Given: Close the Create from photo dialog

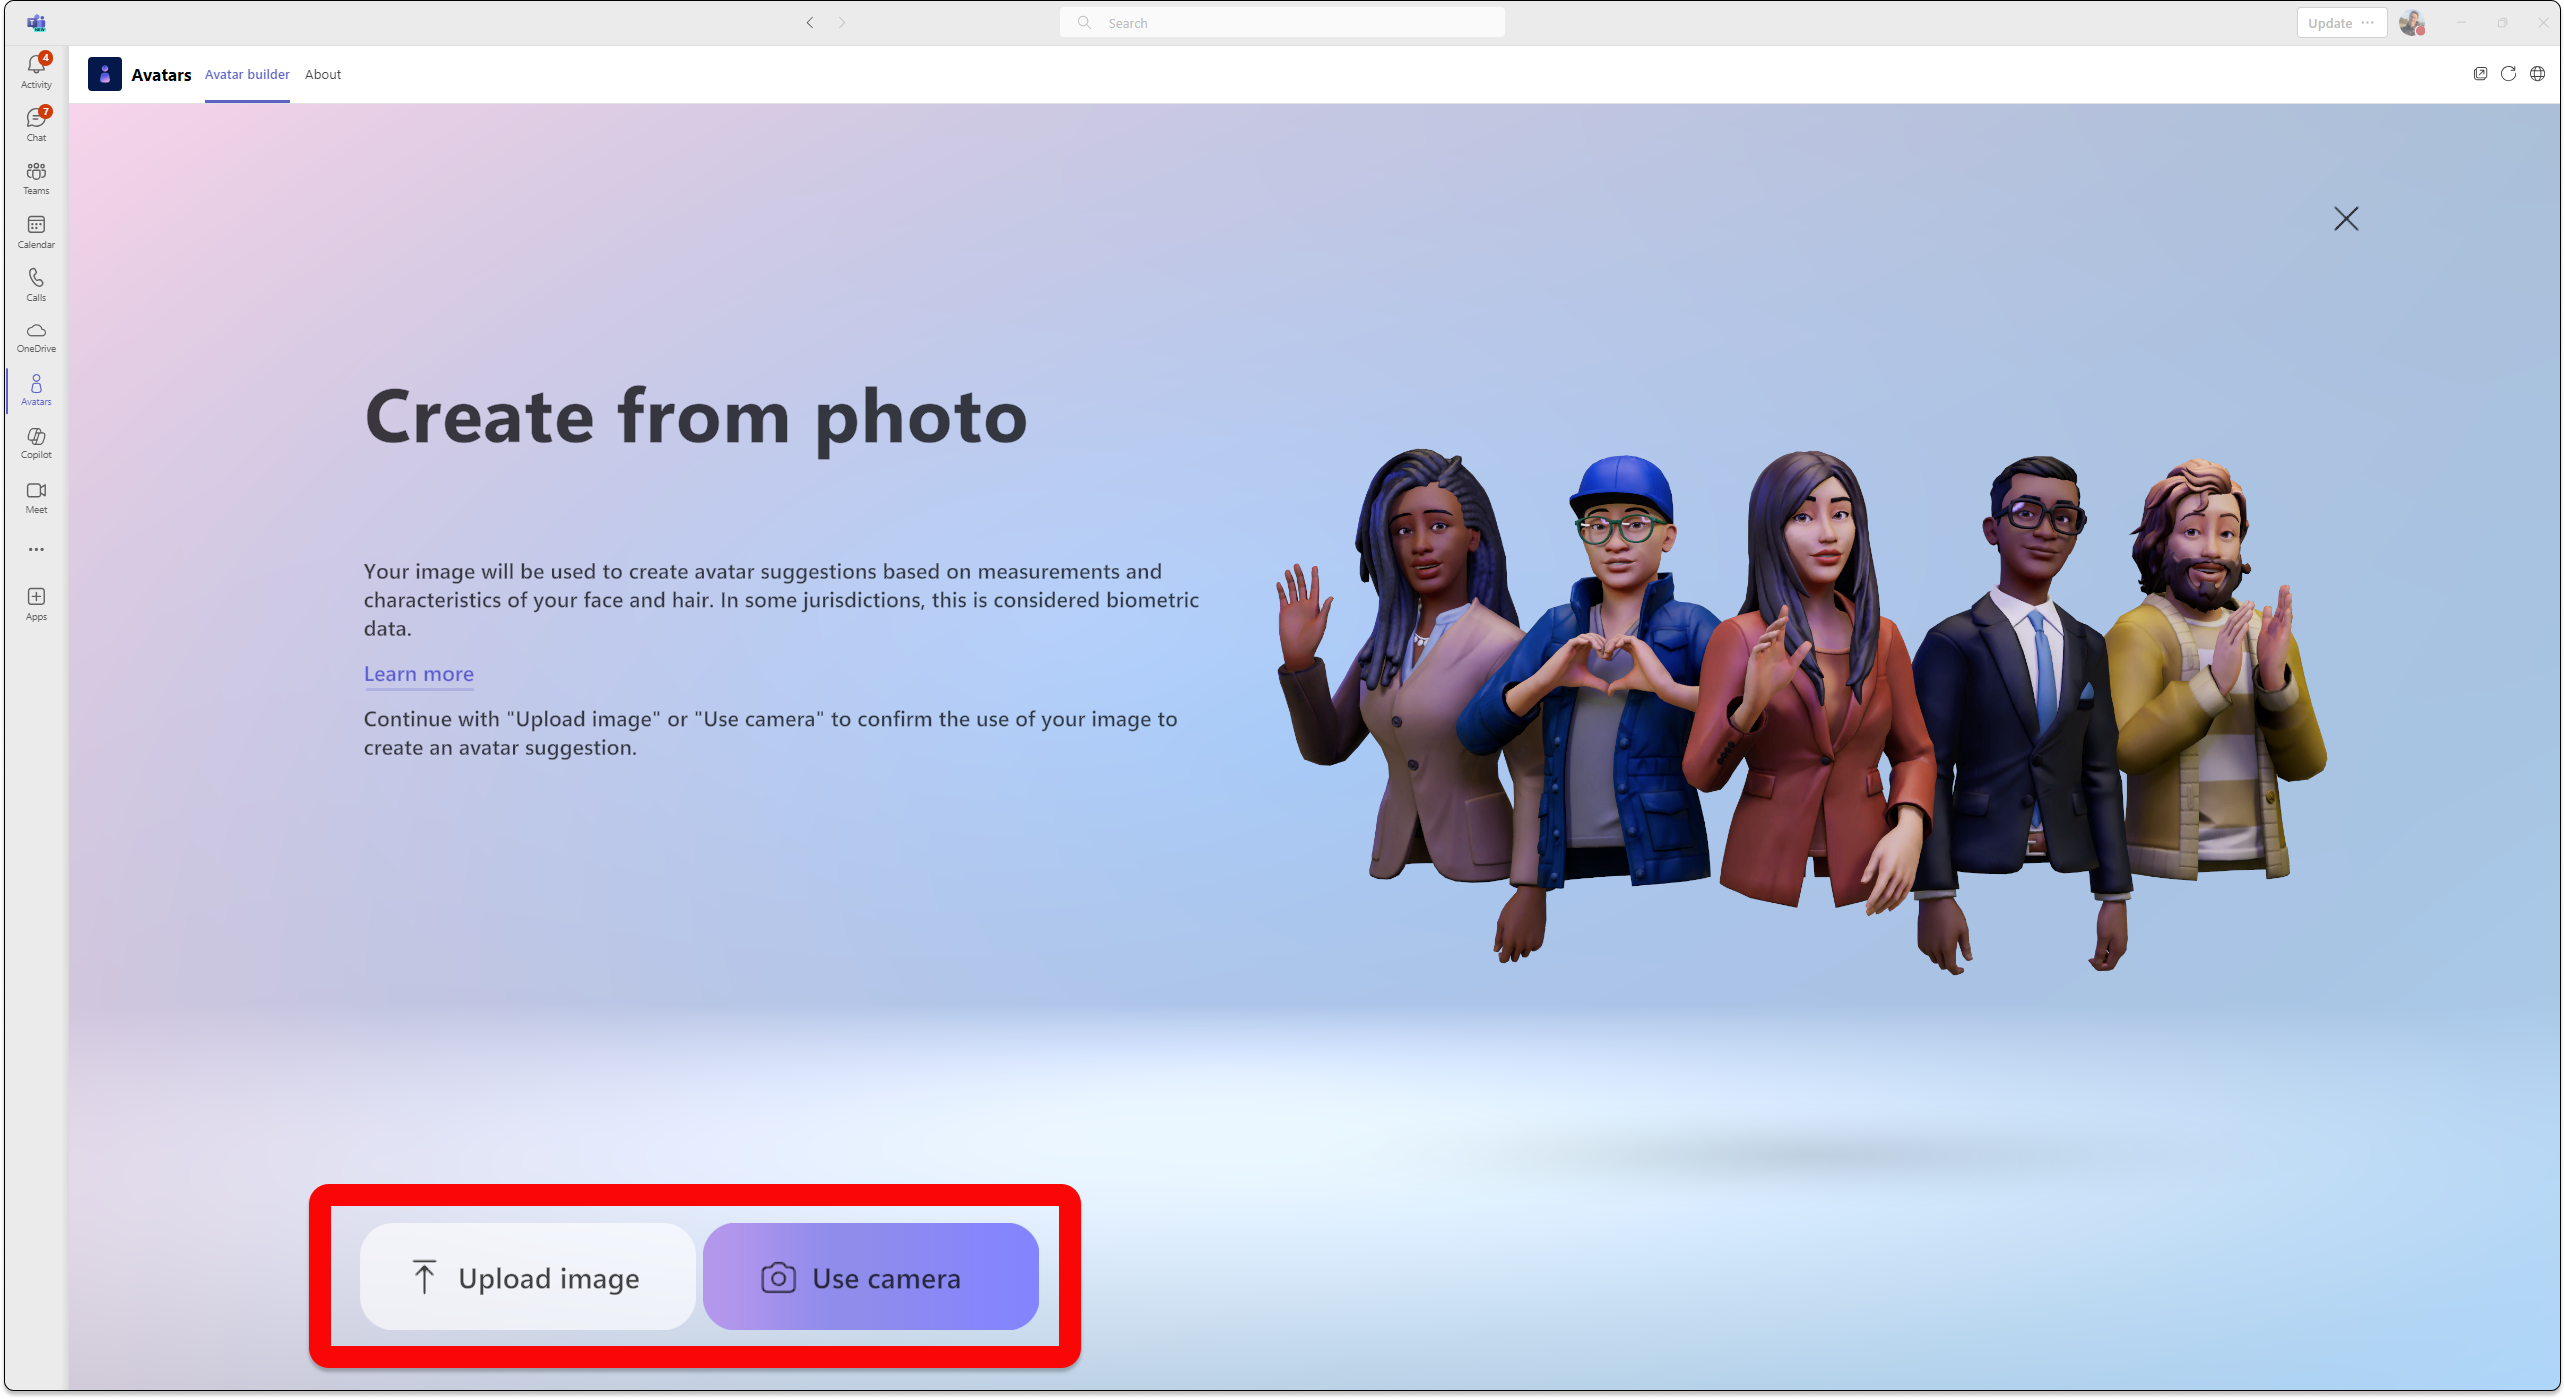Looking at the screenshot, I should click(x=2346, y=219).
